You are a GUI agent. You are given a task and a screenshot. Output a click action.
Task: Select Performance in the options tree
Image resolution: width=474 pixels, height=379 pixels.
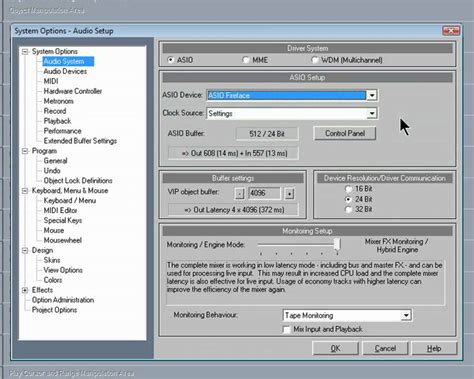click(62, 131)
